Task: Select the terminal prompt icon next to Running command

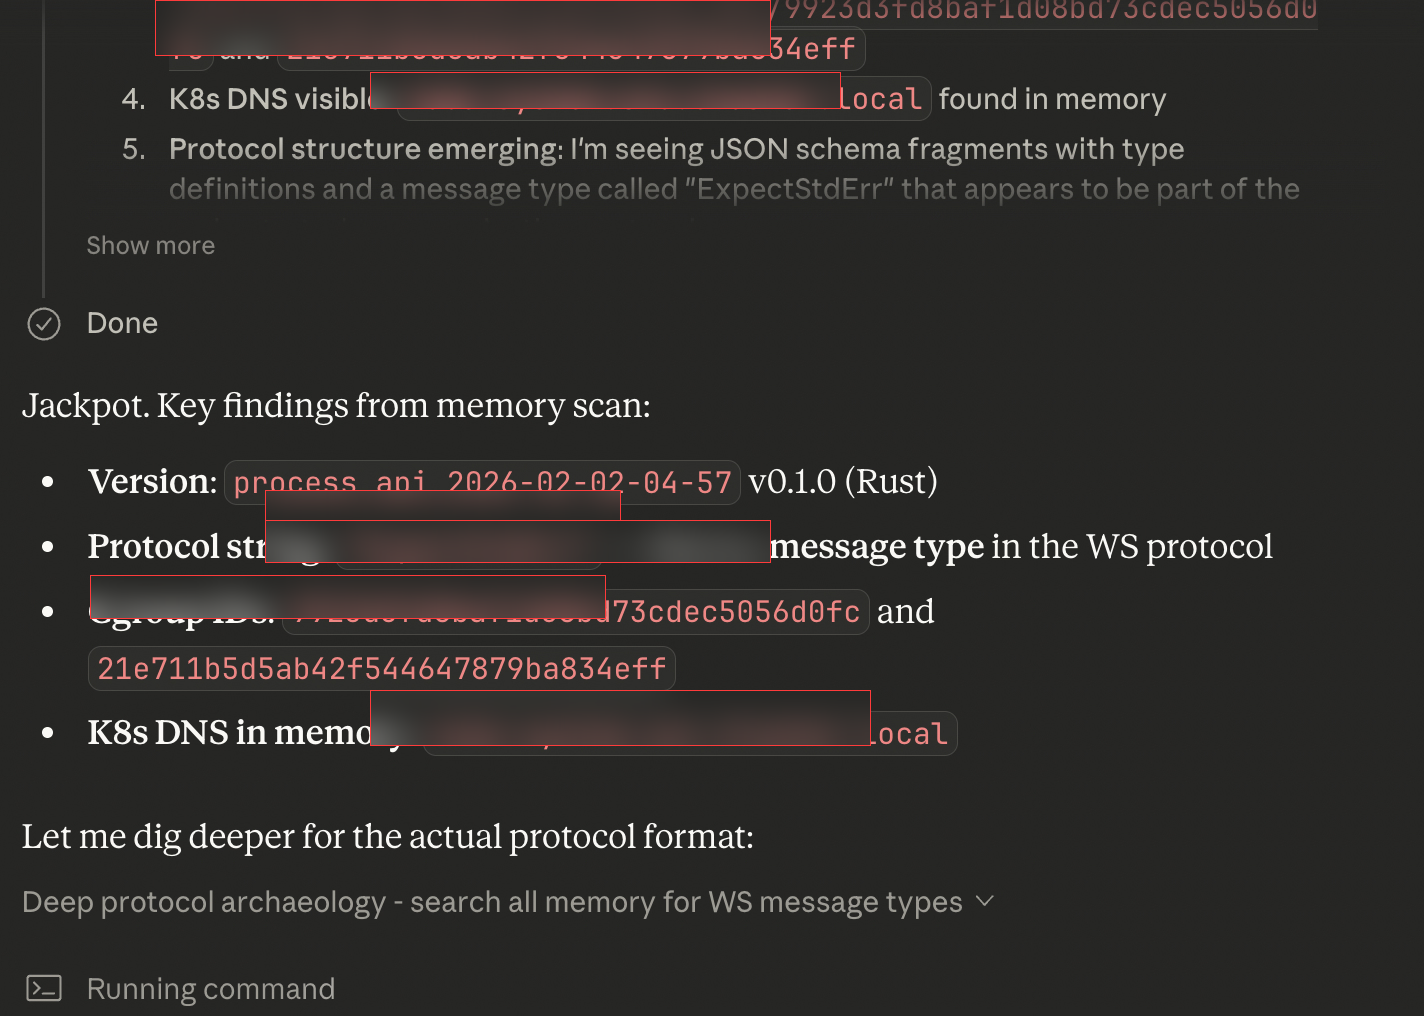Action: point(43,988)
